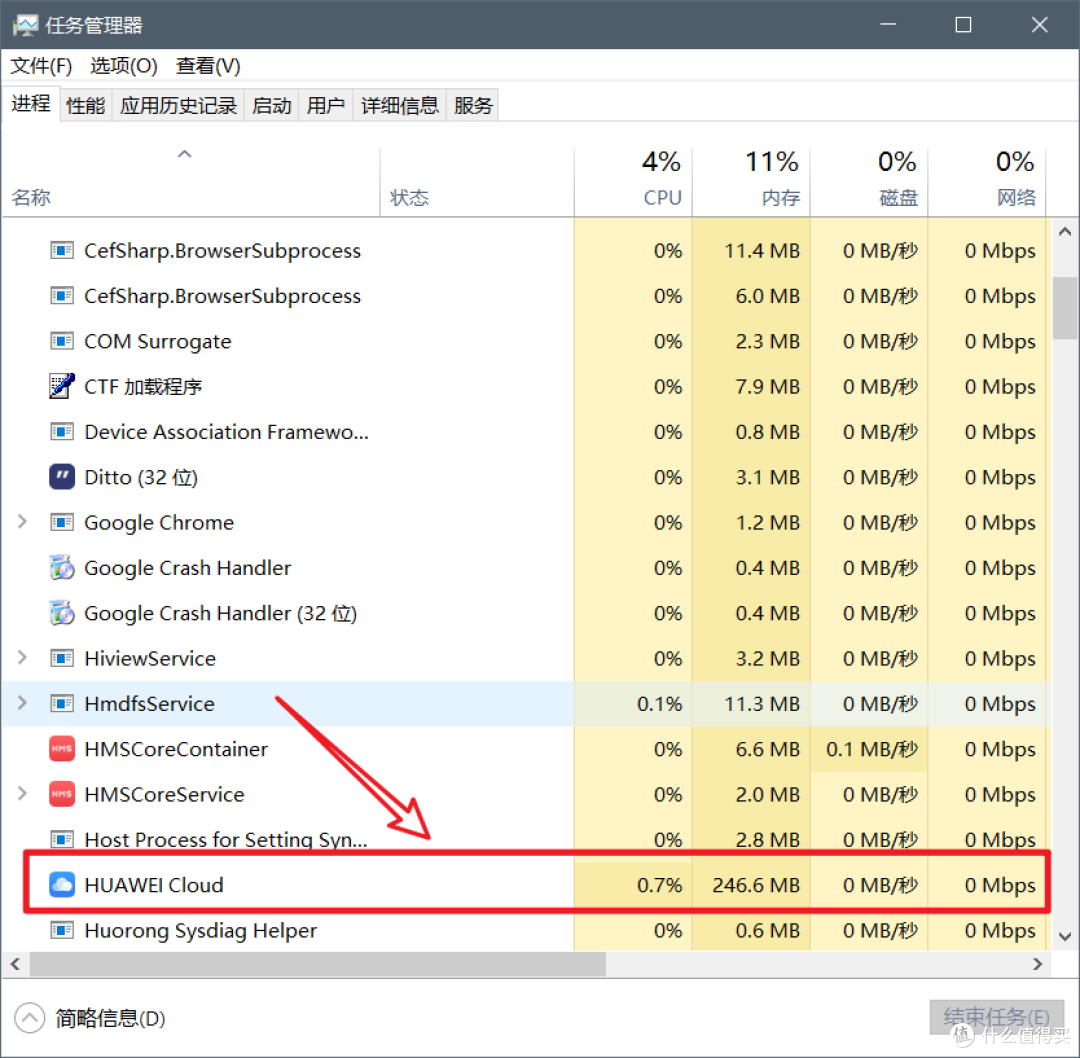The width and height of the screenshot is (1080, 1058).
Task: Click the vertical scrollbar thumb
Action: coord(1065,308)
